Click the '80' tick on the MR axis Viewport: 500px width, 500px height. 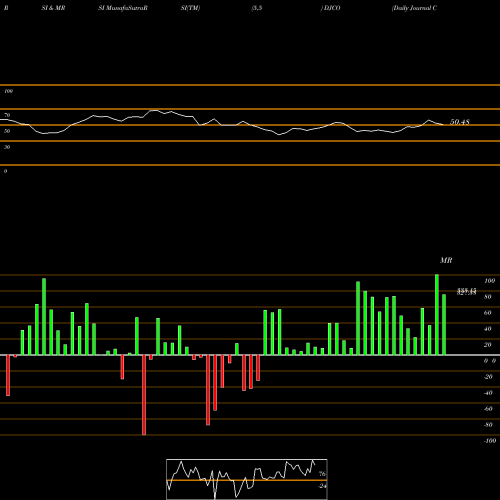pos(488,297)
